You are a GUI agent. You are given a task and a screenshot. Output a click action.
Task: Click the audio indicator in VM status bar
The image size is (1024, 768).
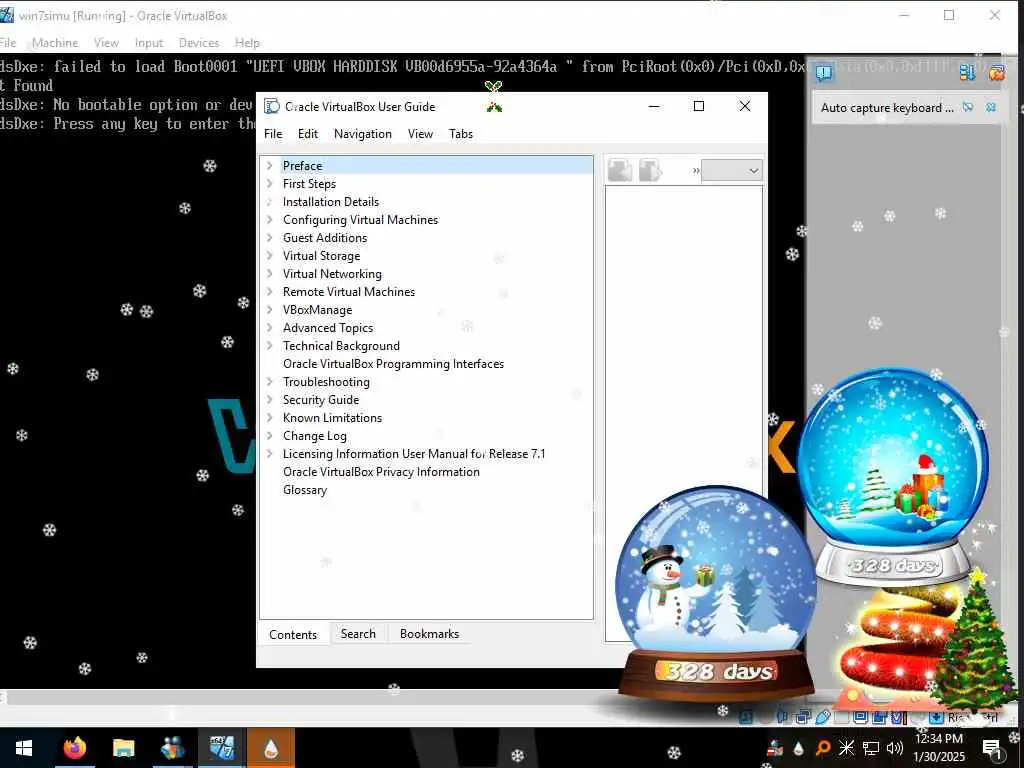782,716
